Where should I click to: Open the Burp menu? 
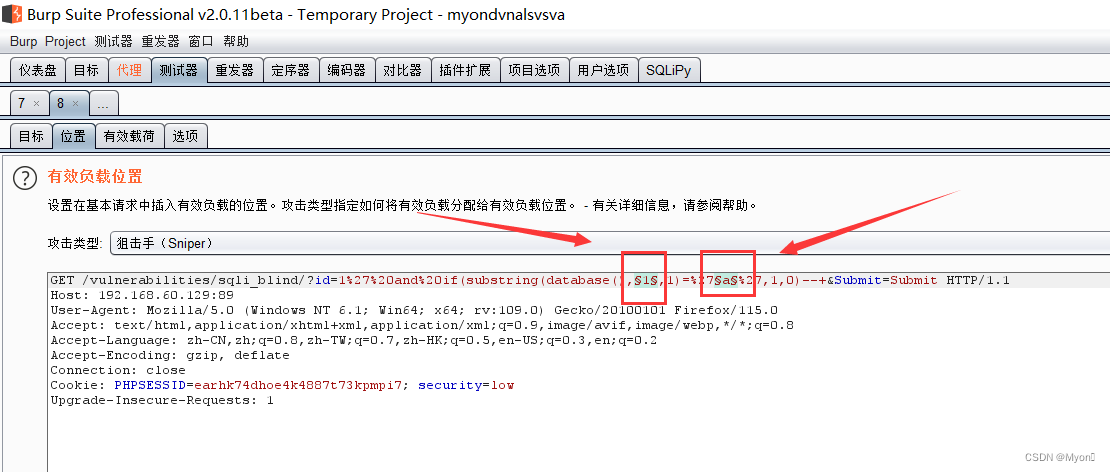click(23, 42)
